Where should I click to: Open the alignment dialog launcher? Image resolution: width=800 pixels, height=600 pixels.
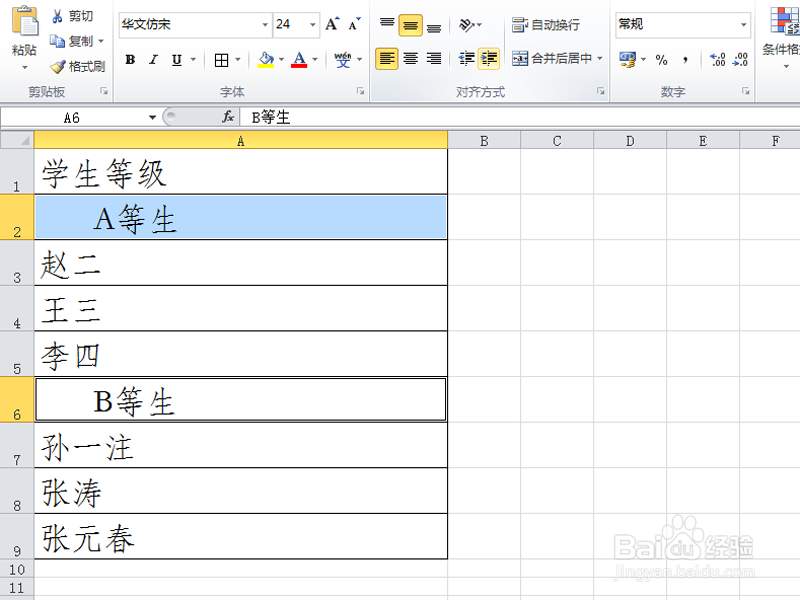point(601,91)
